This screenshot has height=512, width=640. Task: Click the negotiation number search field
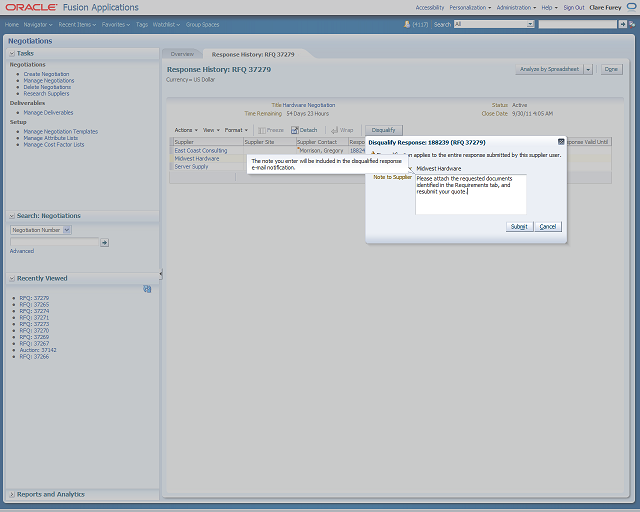point(54,242)
